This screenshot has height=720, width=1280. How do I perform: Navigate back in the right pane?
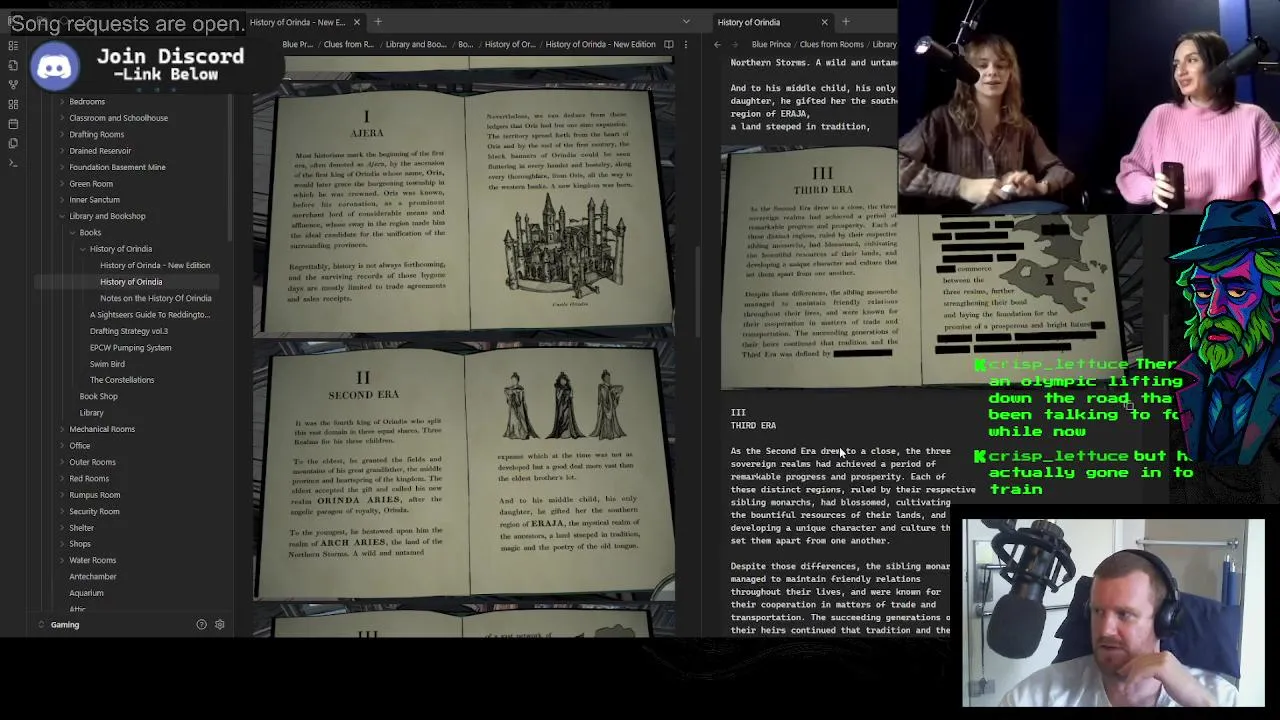(717, 44)
